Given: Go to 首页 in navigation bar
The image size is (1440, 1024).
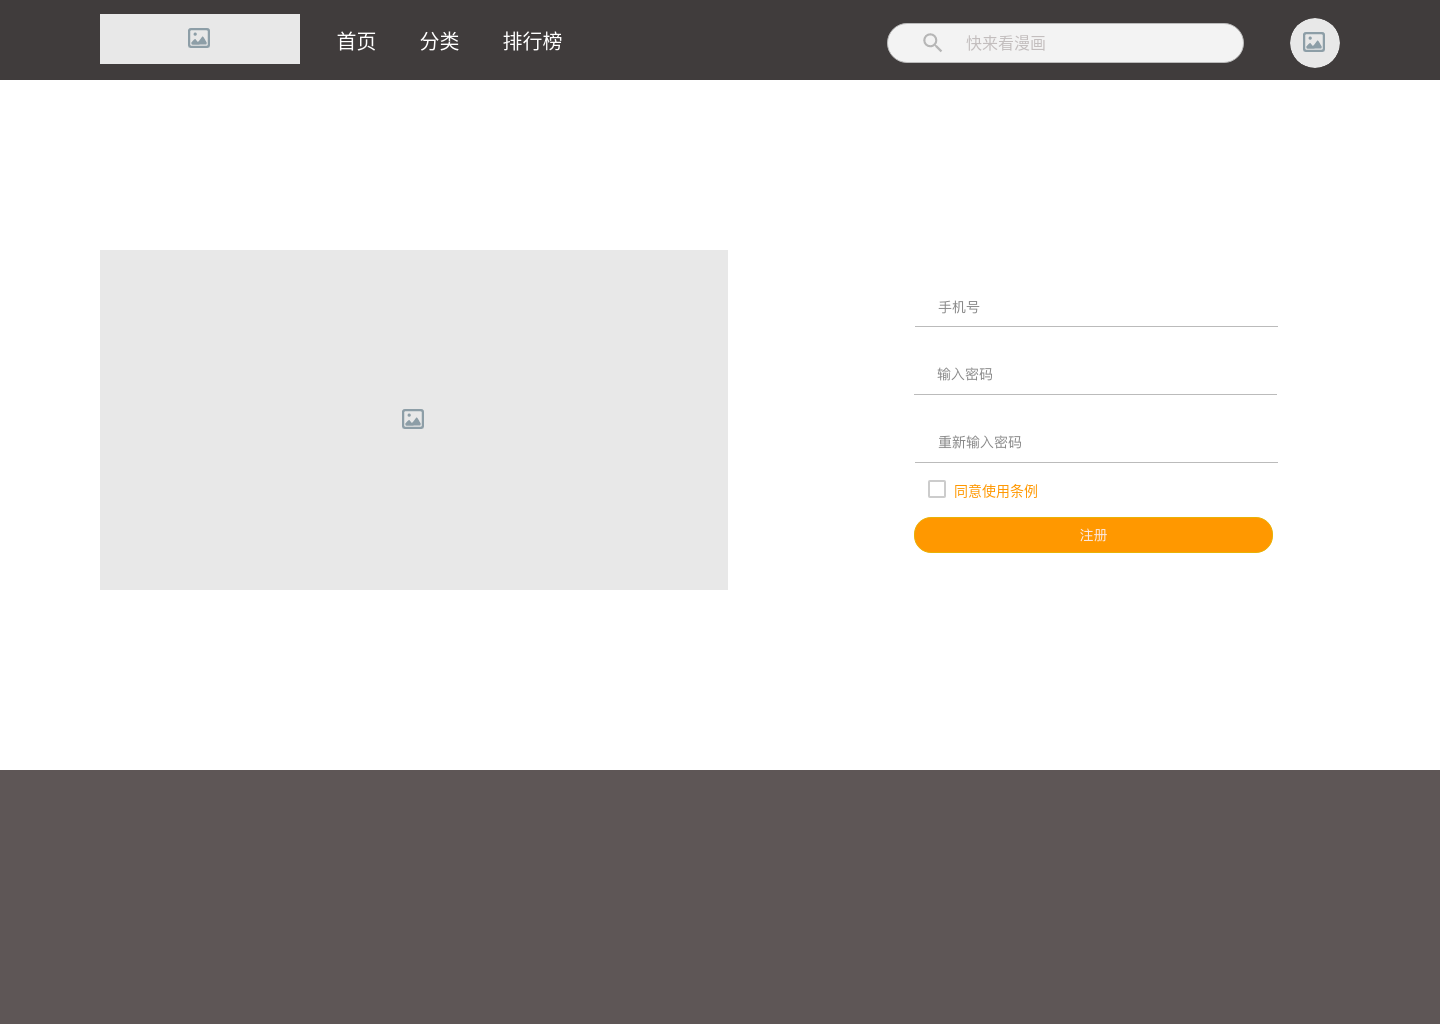Looking at the screenshot, I should (x=356, y=41).
